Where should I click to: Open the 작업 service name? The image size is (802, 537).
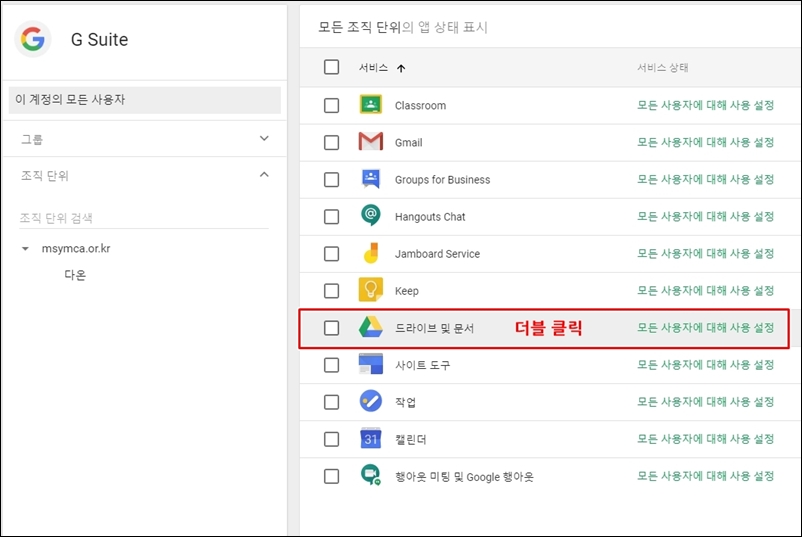[x=405, y=402]
